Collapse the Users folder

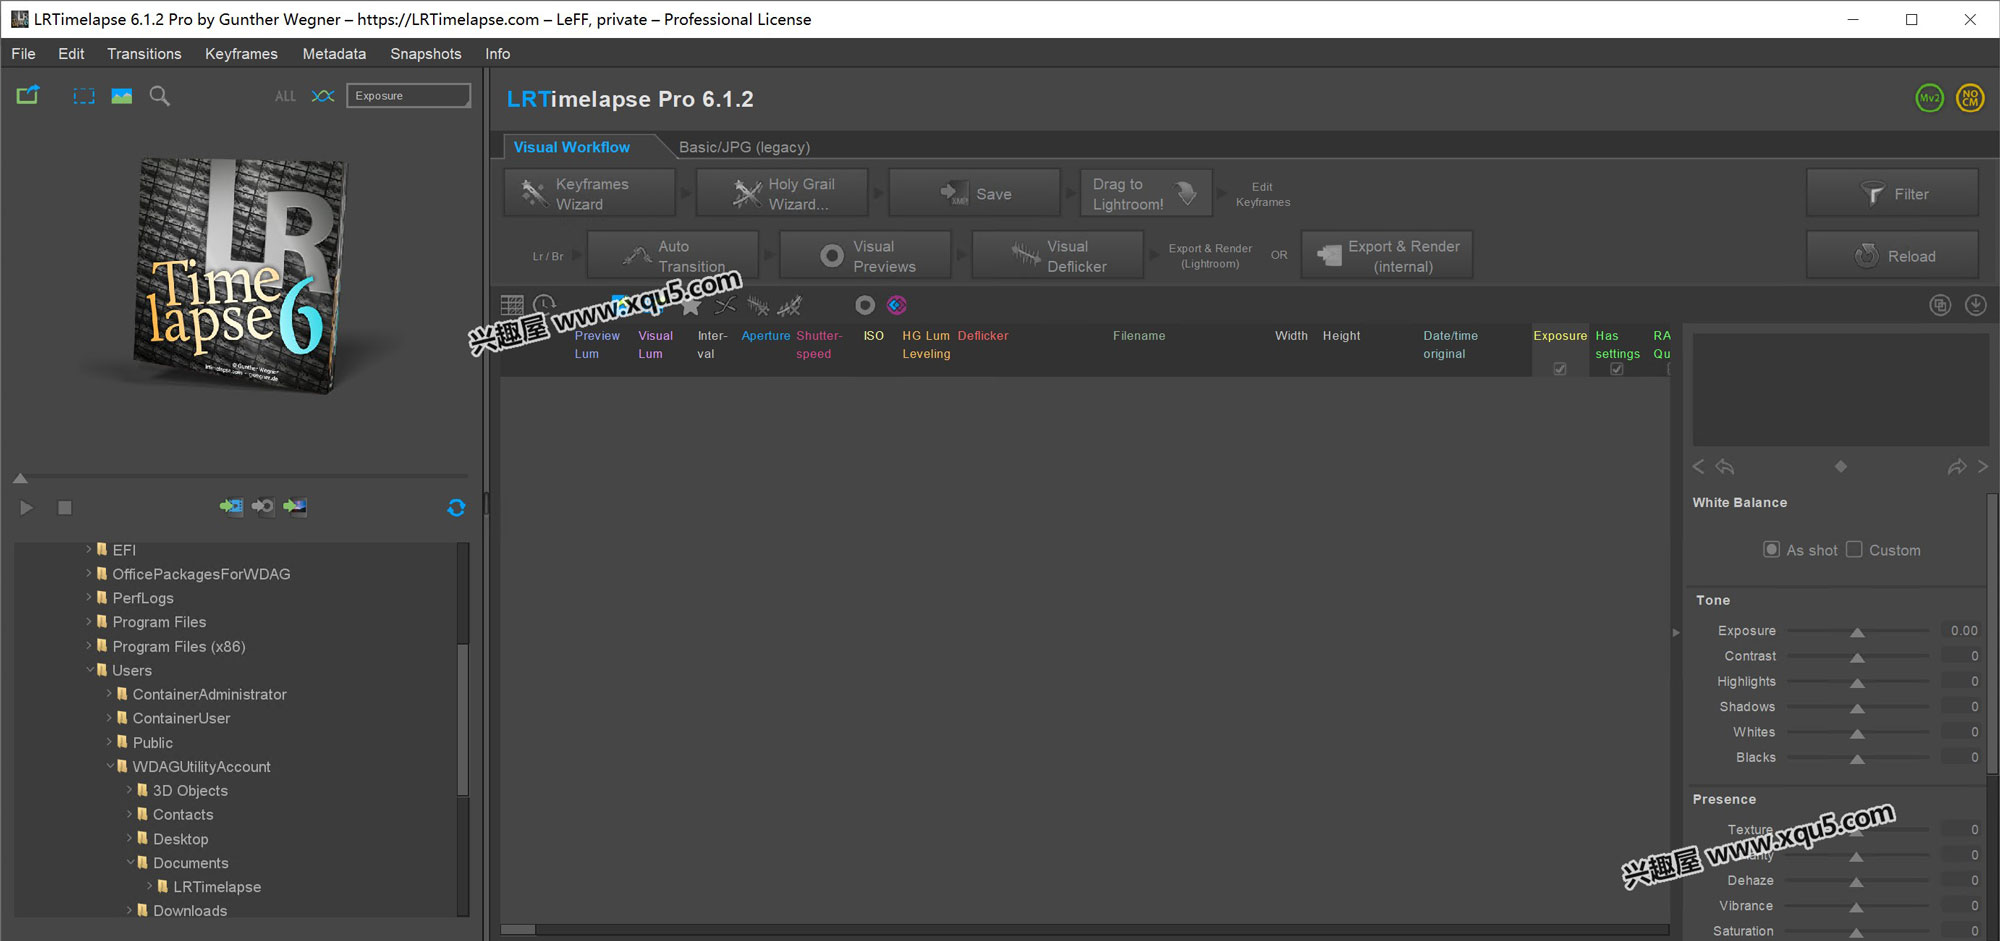(x=89, y=670)
